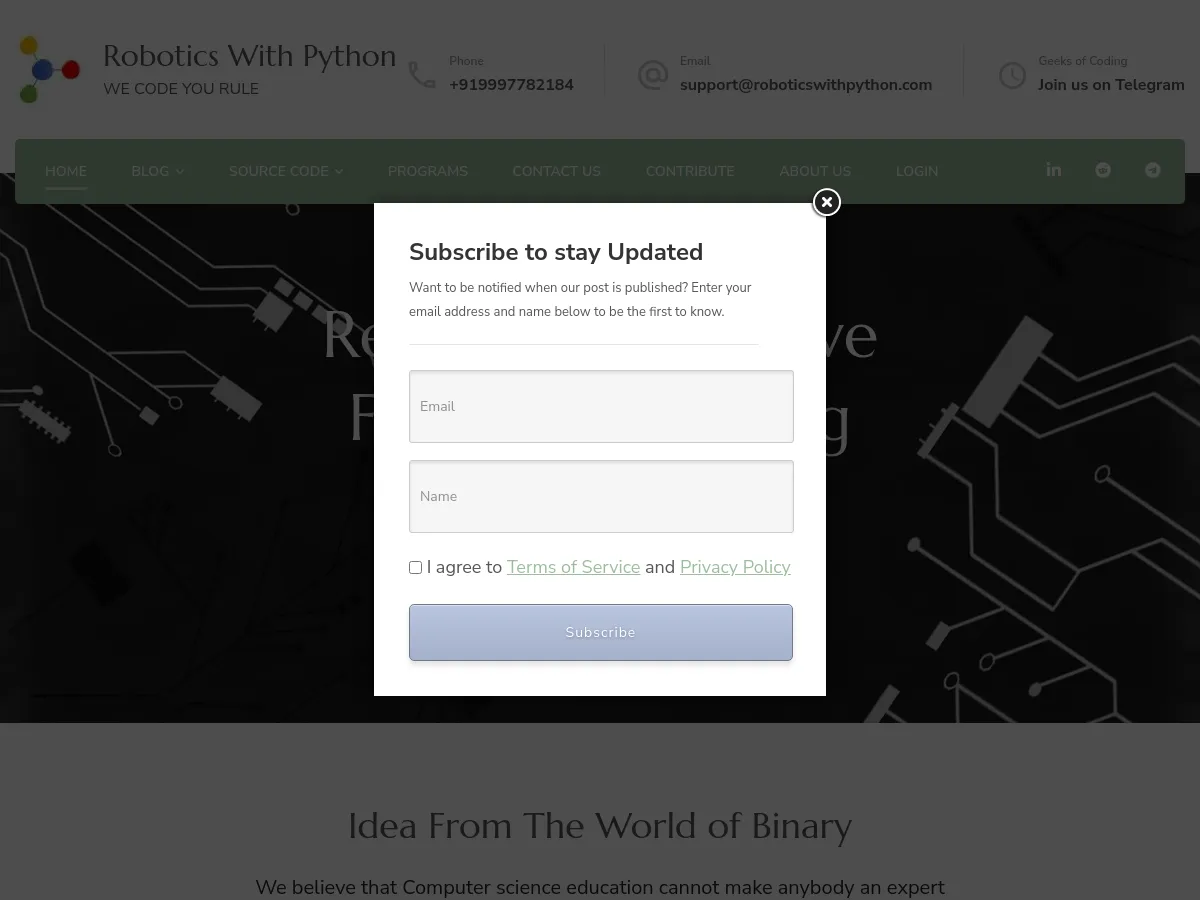
Task: Click the clock icon near Geeks of Coding
Action: pos(1012,75)
